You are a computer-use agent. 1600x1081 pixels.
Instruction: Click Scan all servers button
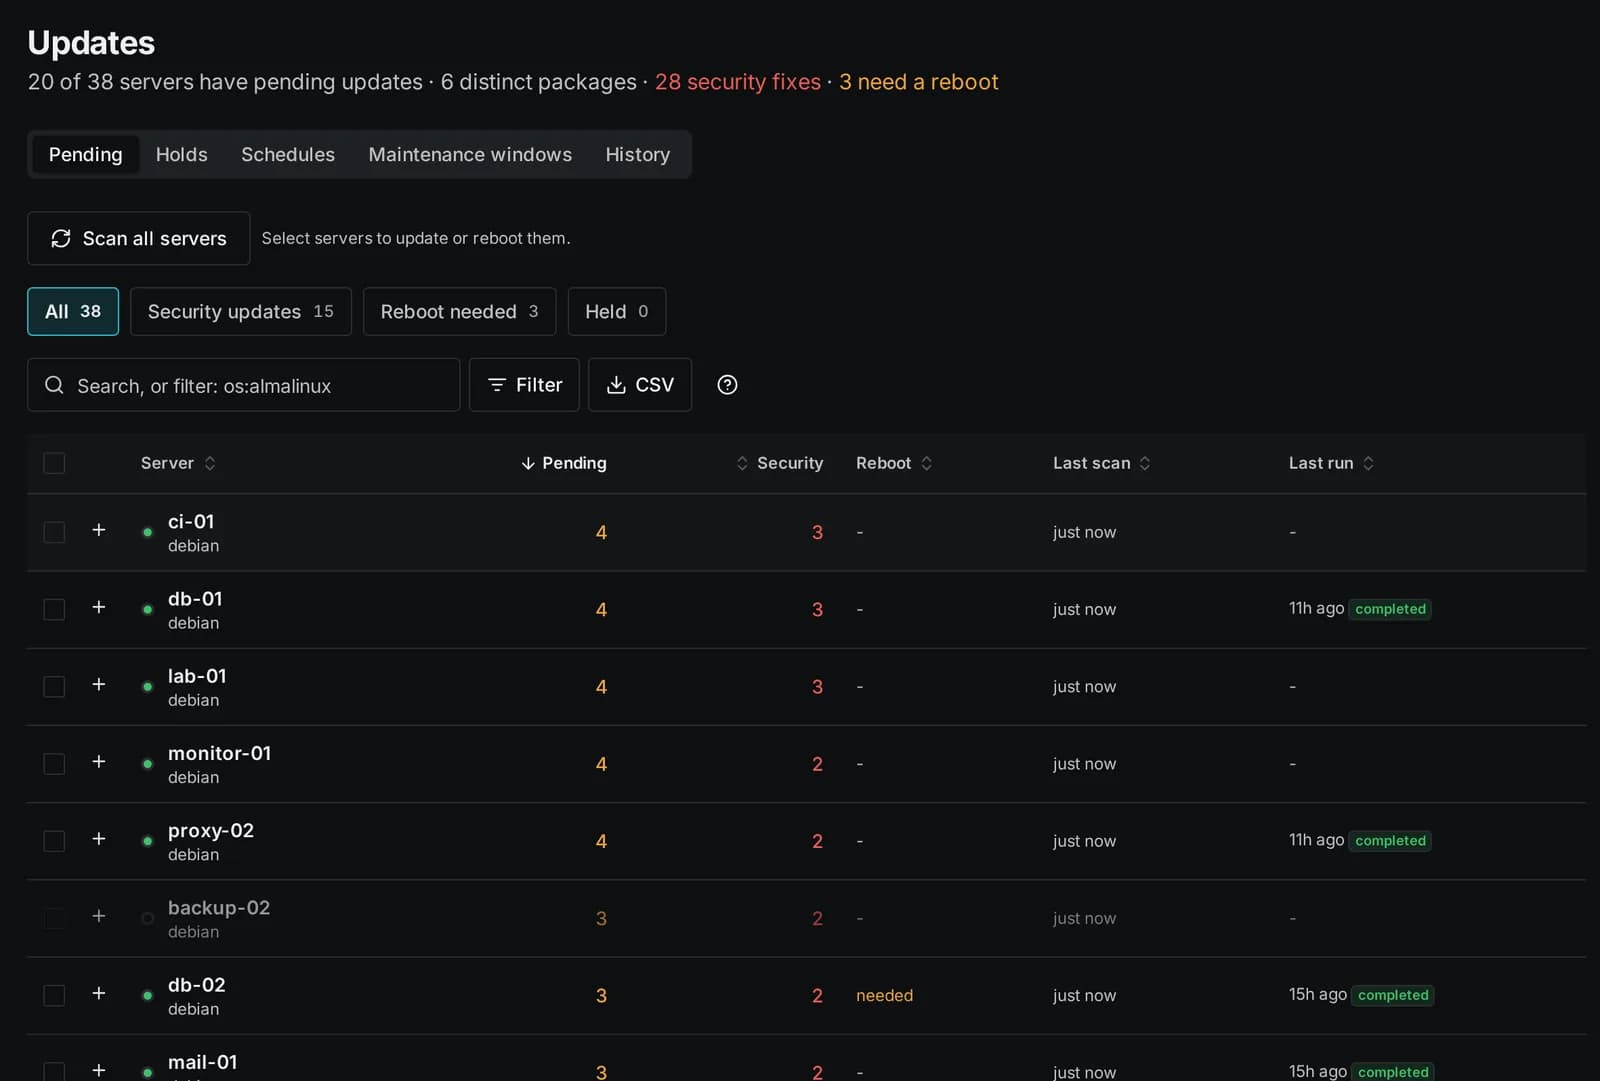[x=139, y=238]
